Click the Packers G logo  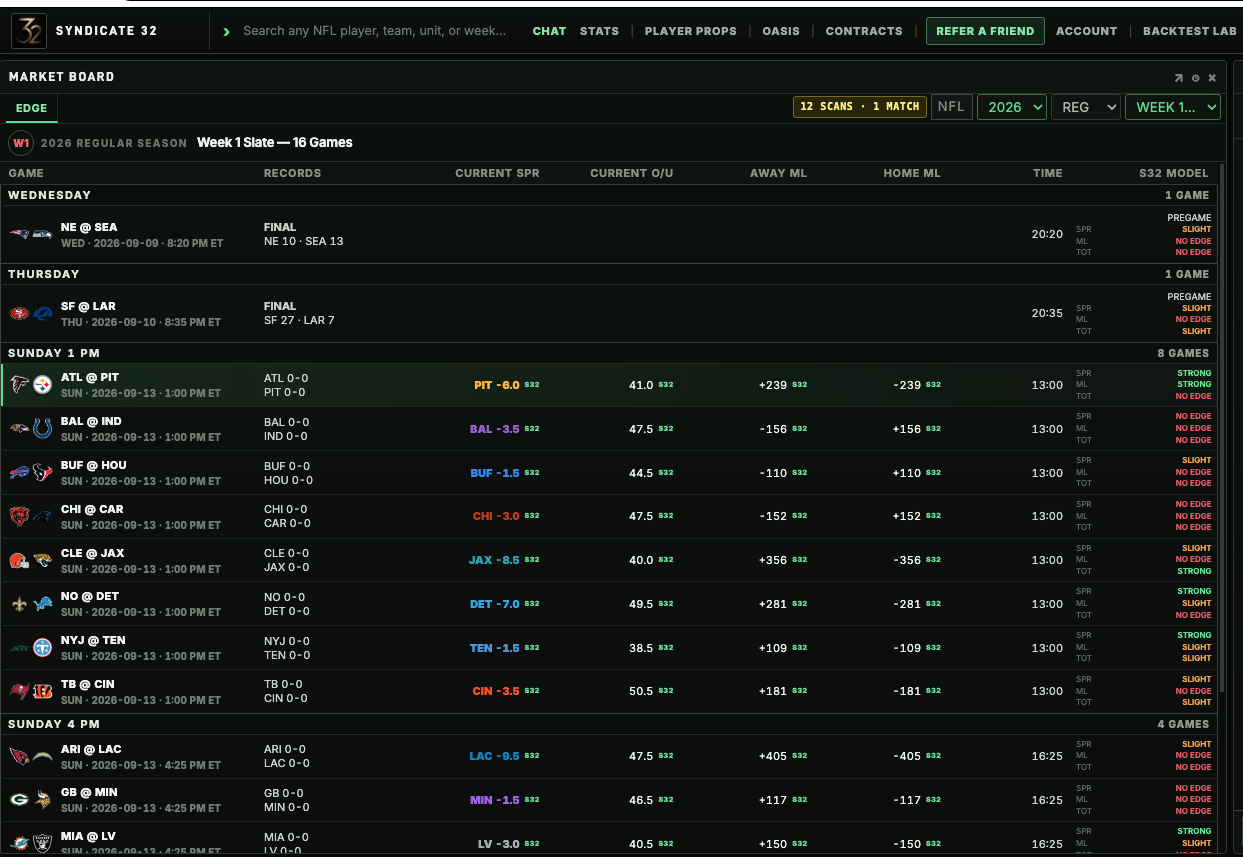click(x=19, y=800)
